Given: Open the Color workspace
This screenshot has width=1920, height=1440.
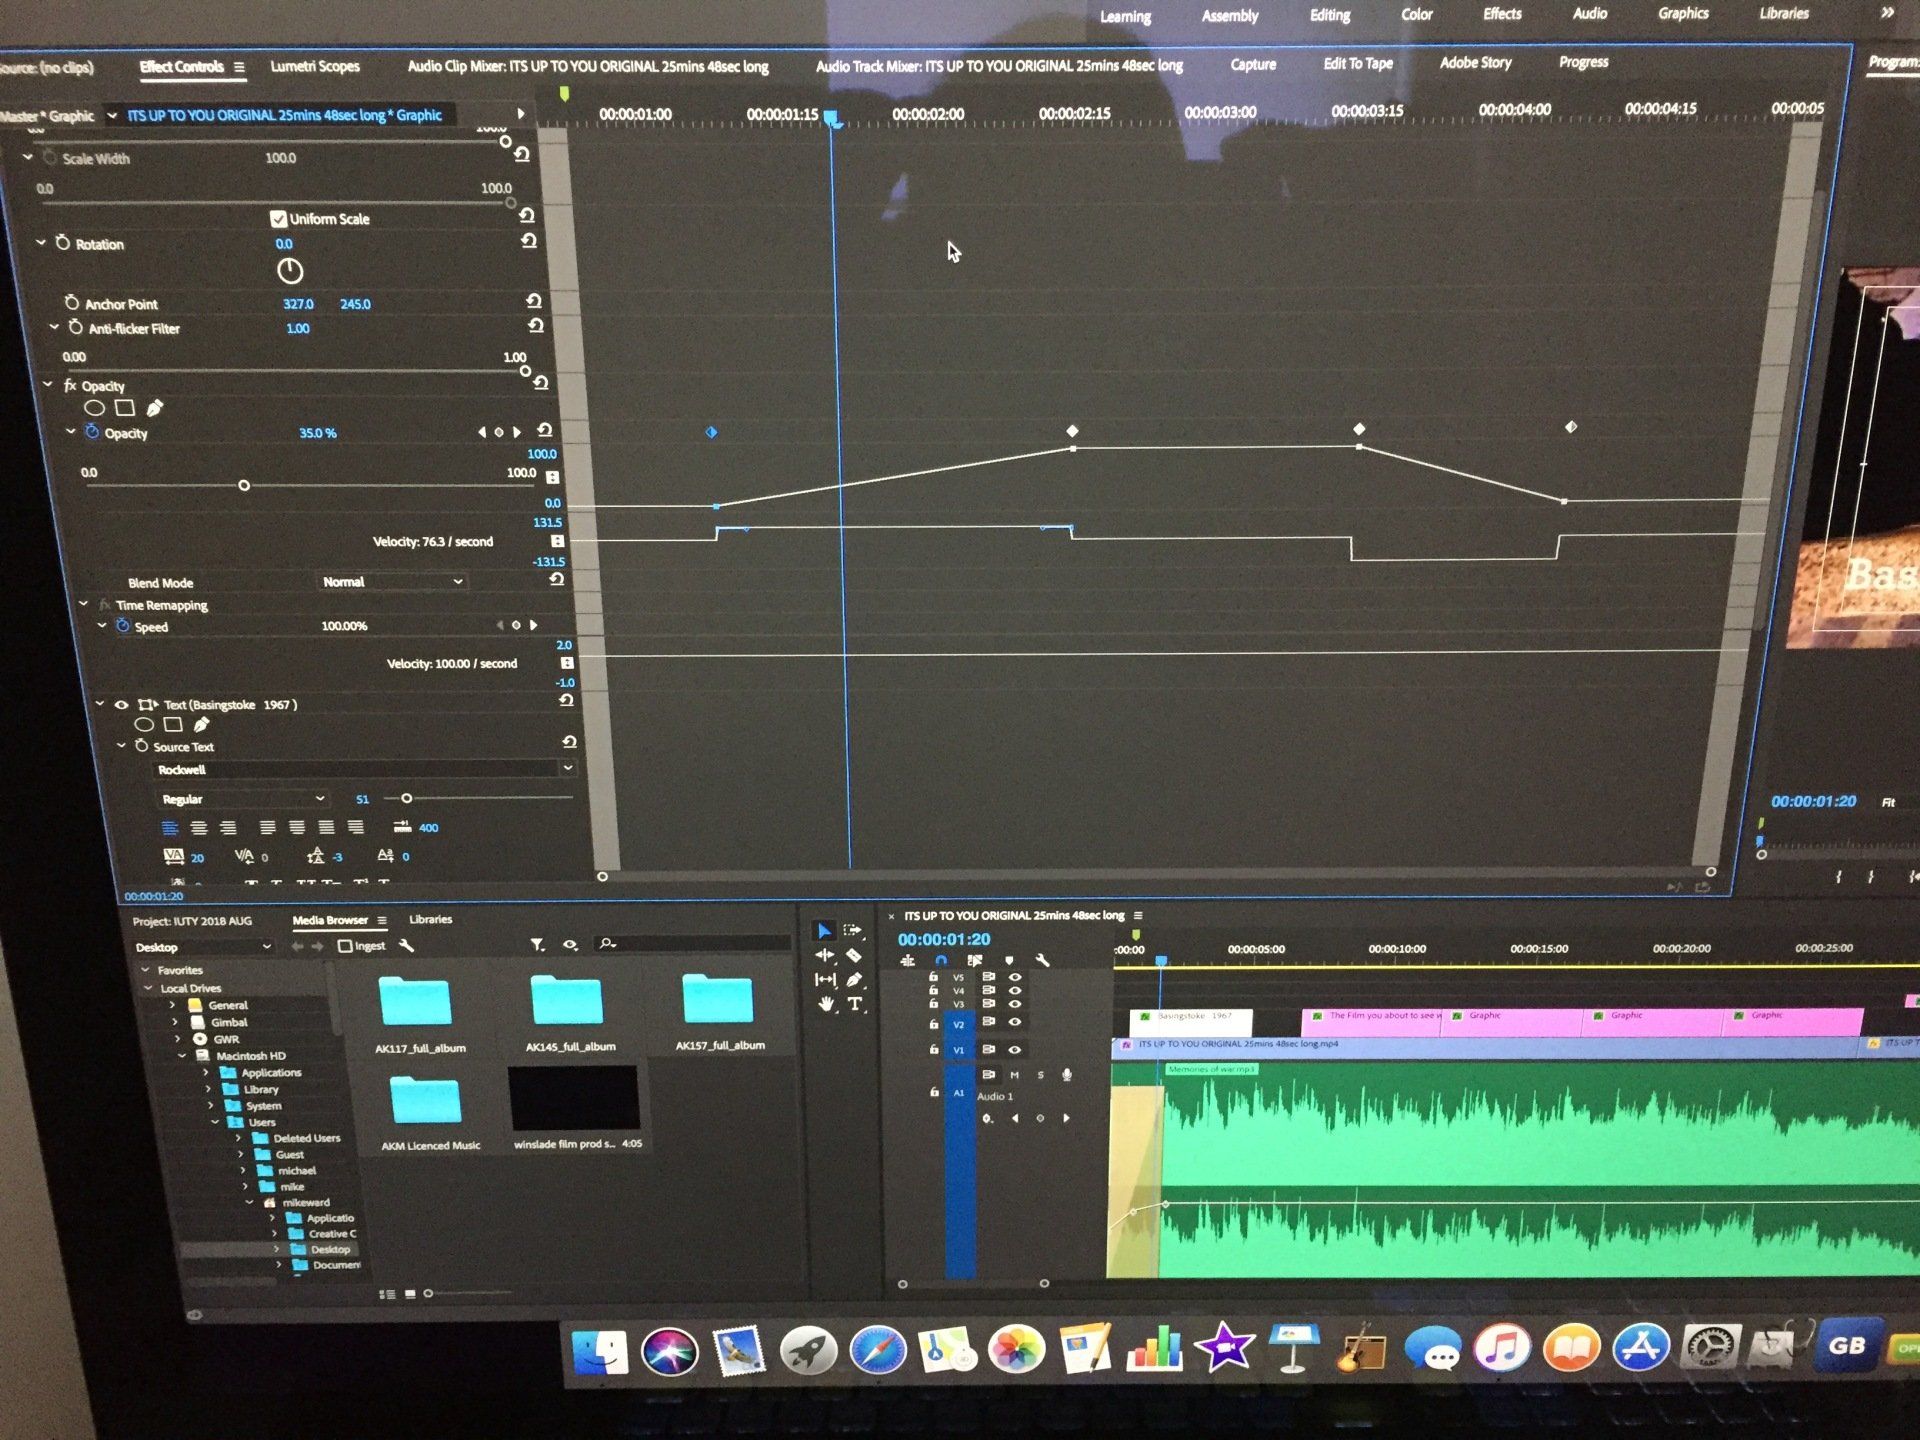Looking at the screenshot, I should click(x=1416, y=14).
